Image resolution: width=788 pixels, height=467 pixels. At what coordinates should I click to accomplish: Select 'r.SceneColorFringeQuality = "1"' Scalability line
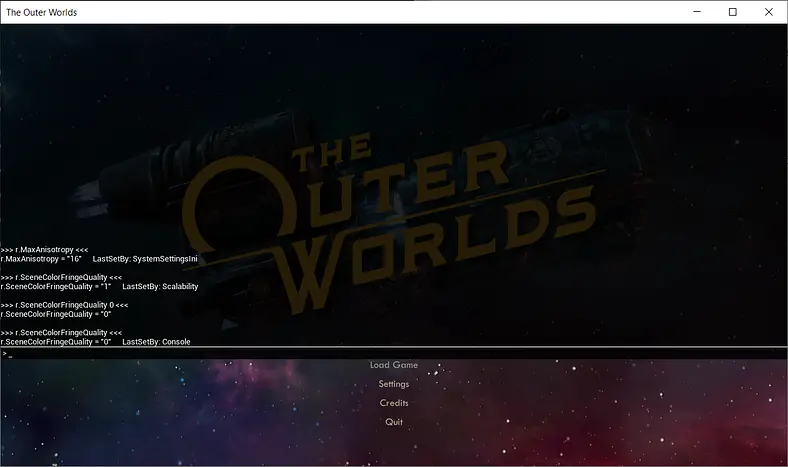(x=99, y=287)
